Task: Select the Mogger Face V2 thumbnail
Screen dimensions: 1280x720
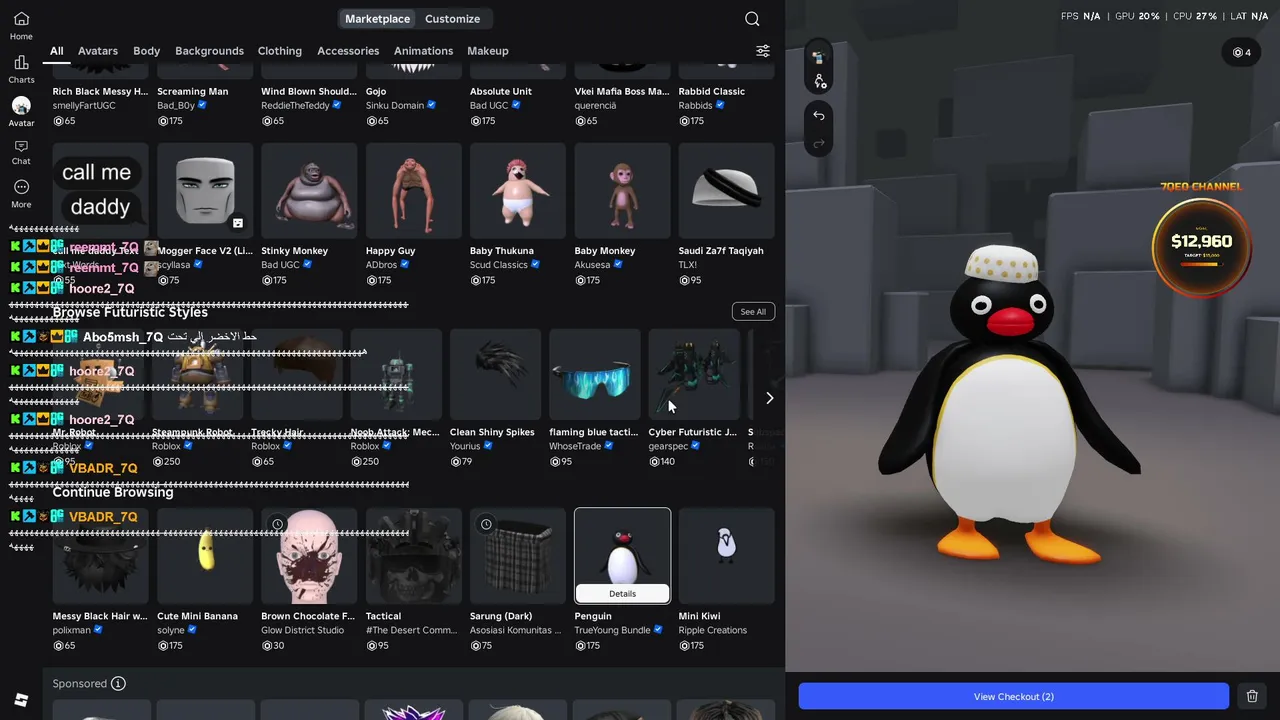Action: 205,191
